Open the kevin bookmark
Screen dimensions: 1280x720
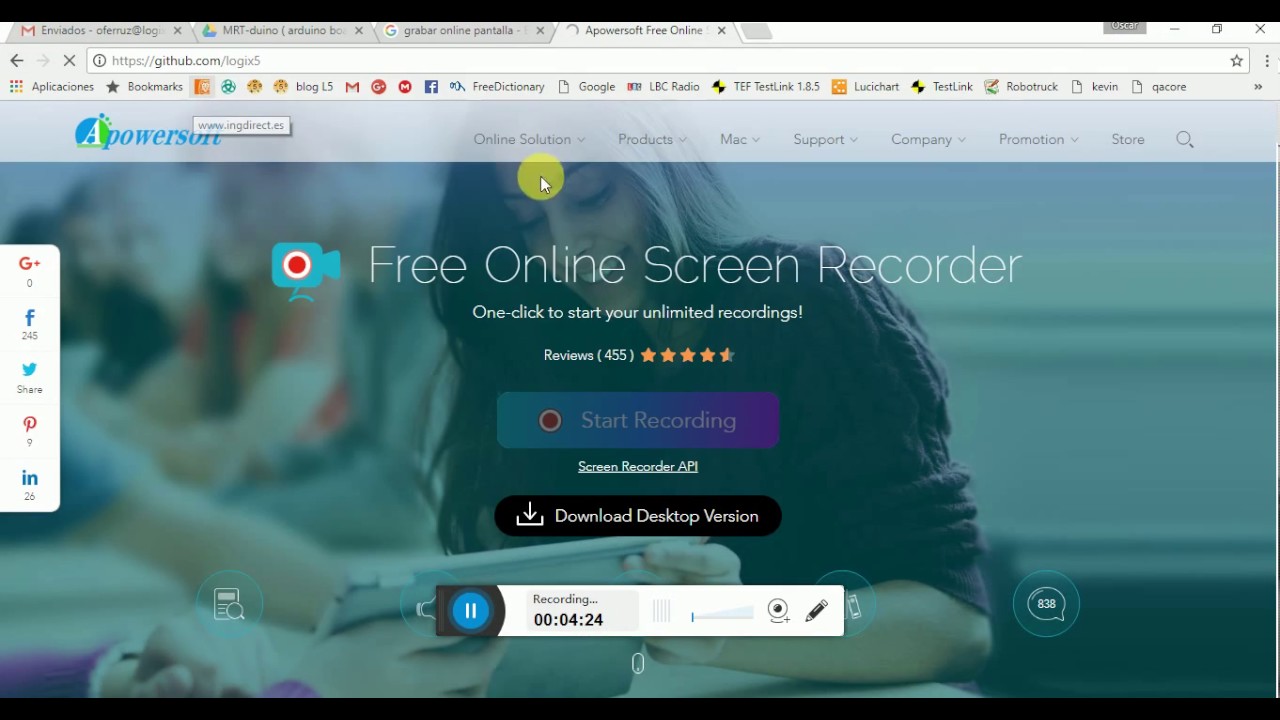pos(1094,87)
